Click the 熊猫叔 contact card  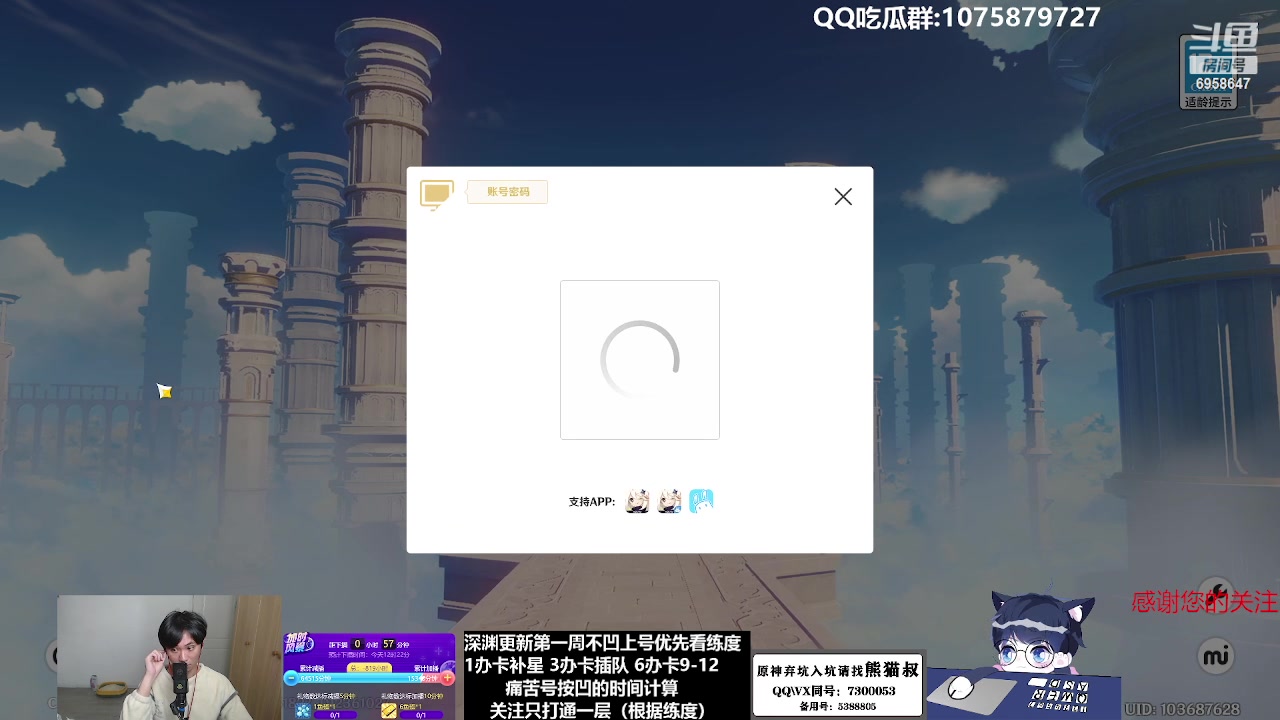click(837, 685)
